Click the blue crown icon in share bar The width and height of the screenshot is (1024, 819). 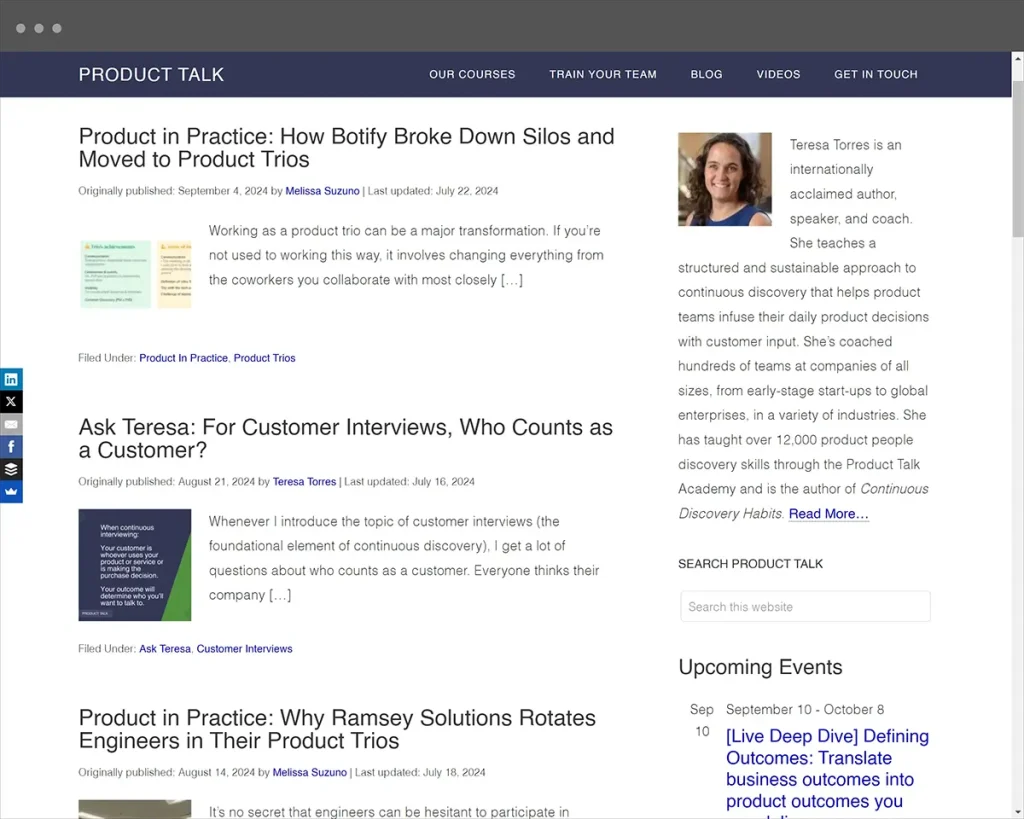11,492
